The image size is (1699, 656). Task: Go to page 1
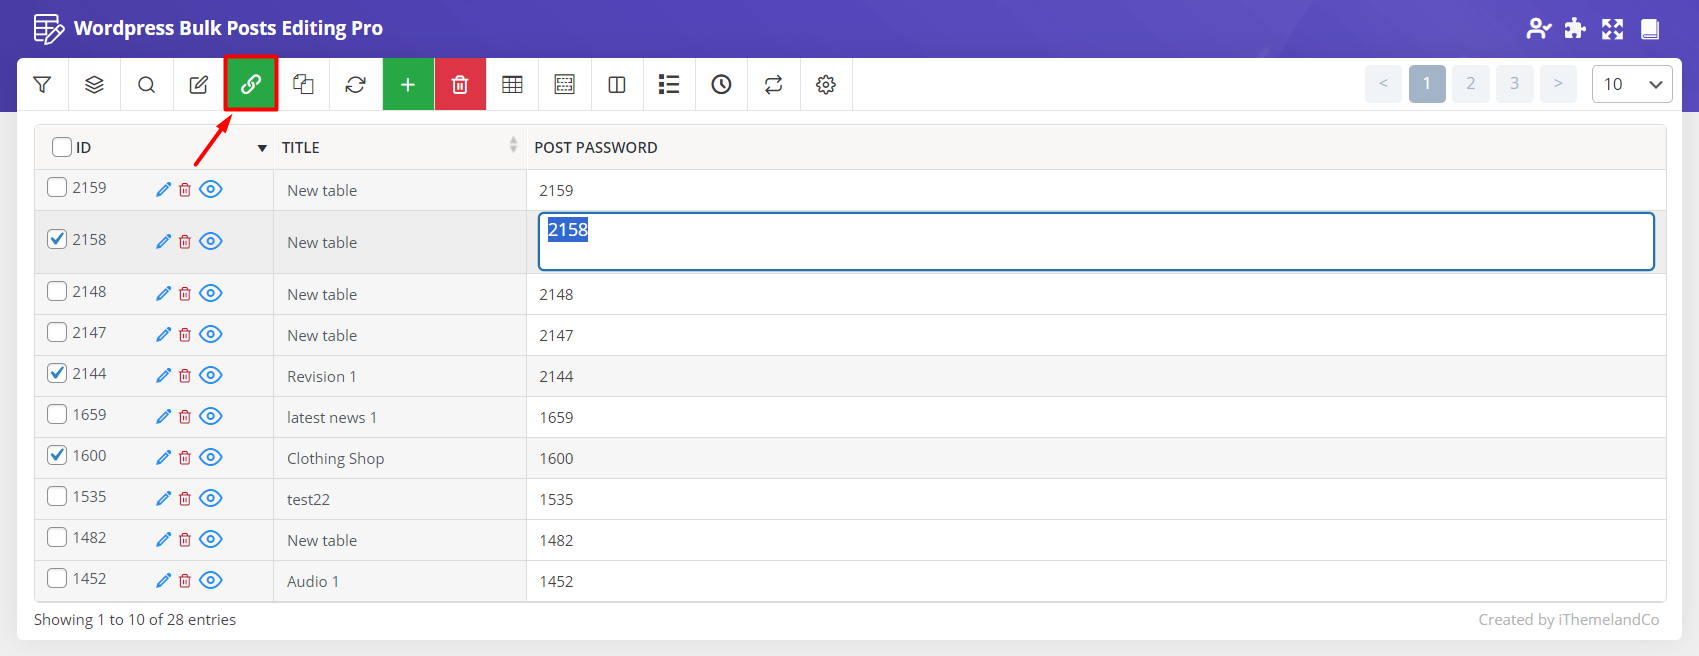(x=1427, y=84)
